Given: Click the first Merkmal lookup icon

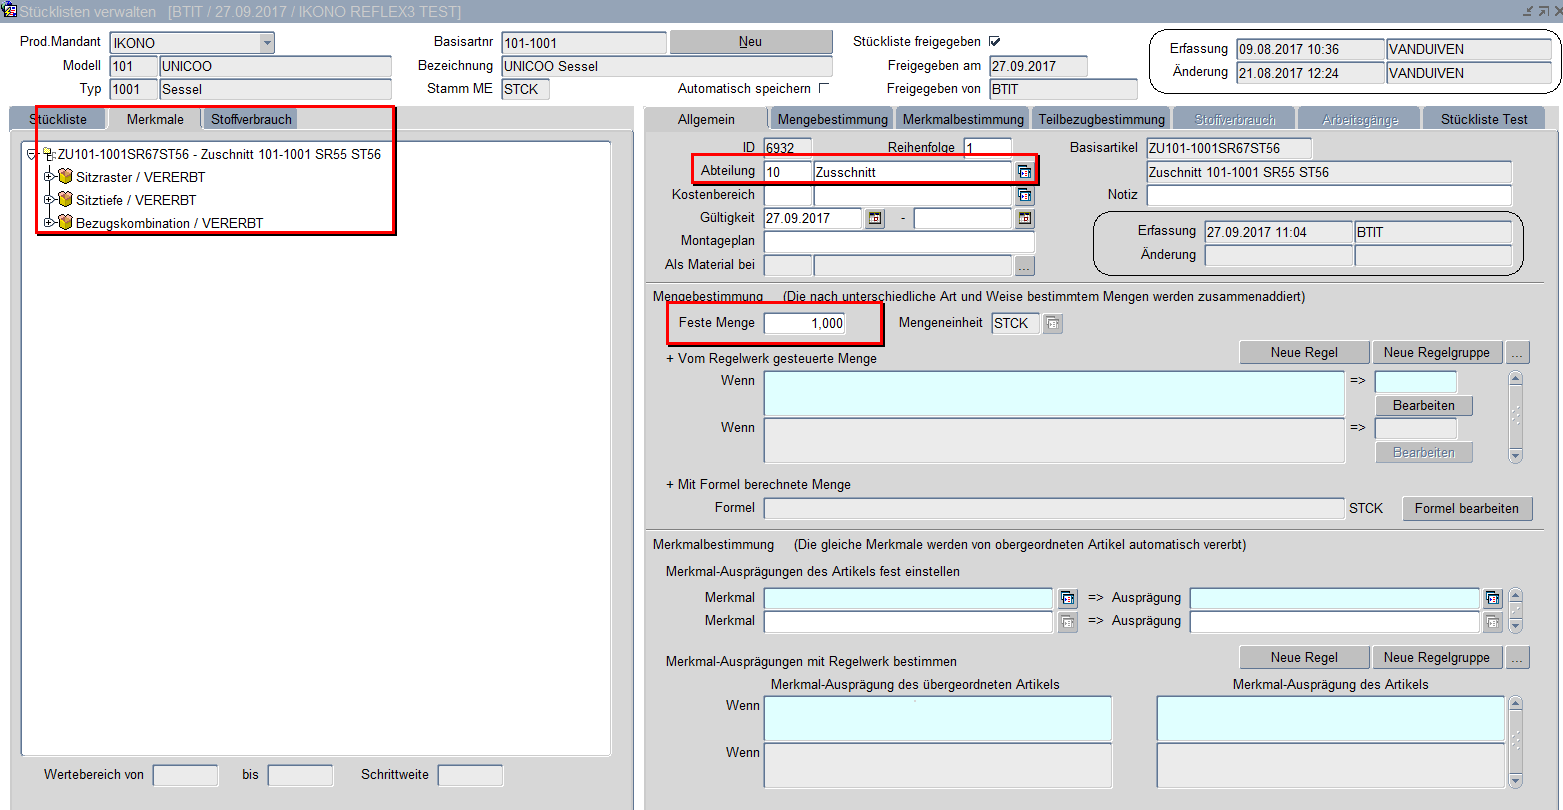Looking at the screenshot, I should pos(1068,598).
